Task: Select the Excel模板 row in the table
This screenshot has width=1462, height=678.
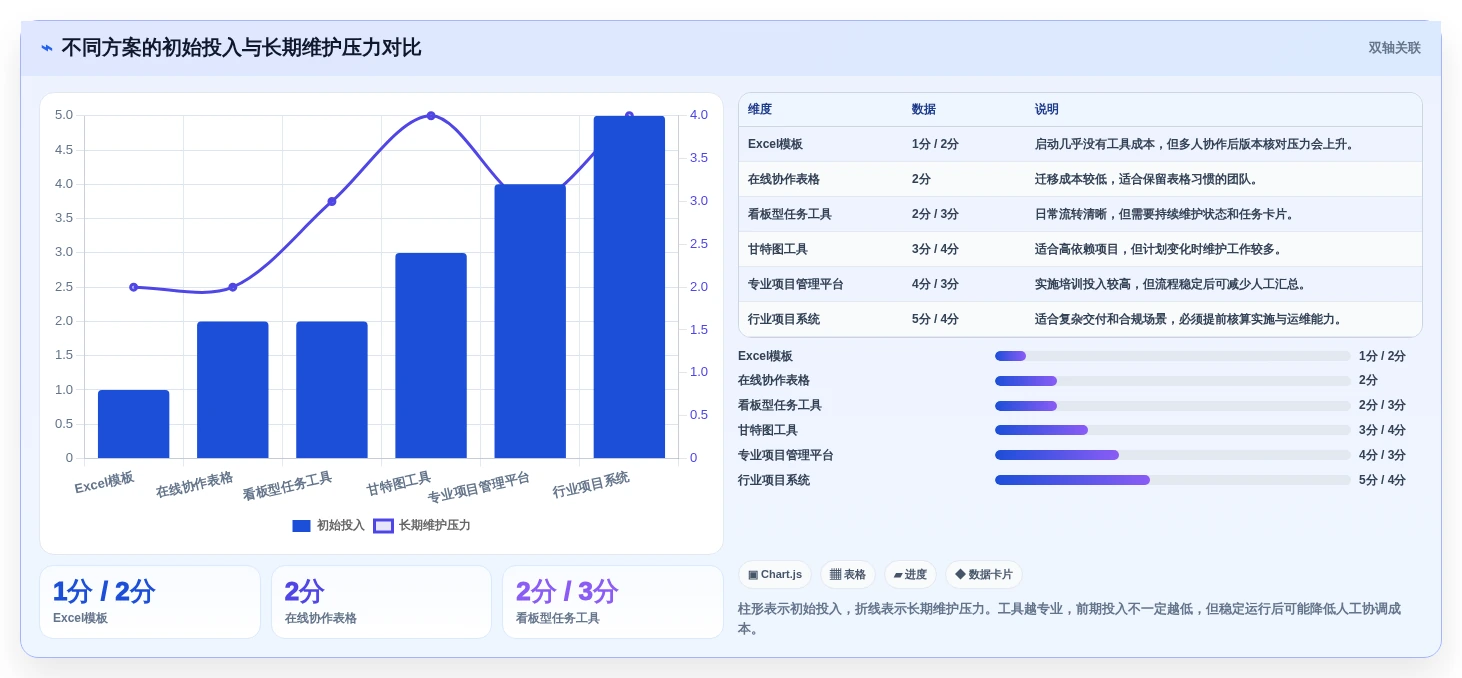Action: click(1080, 144)
